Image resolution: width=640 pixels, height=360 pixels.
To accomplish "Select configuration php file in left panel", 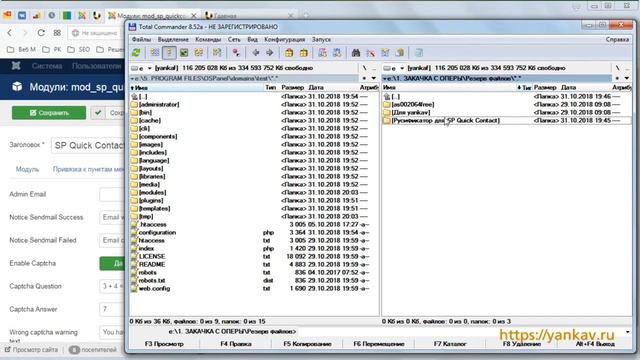I will tap(157, 232).
